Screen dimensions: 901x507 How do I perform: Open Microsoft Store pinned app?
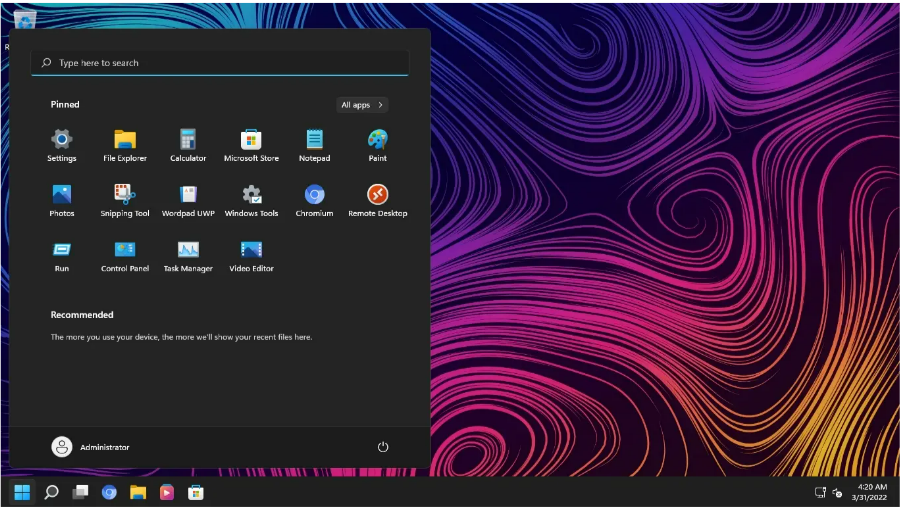(251, 145)
